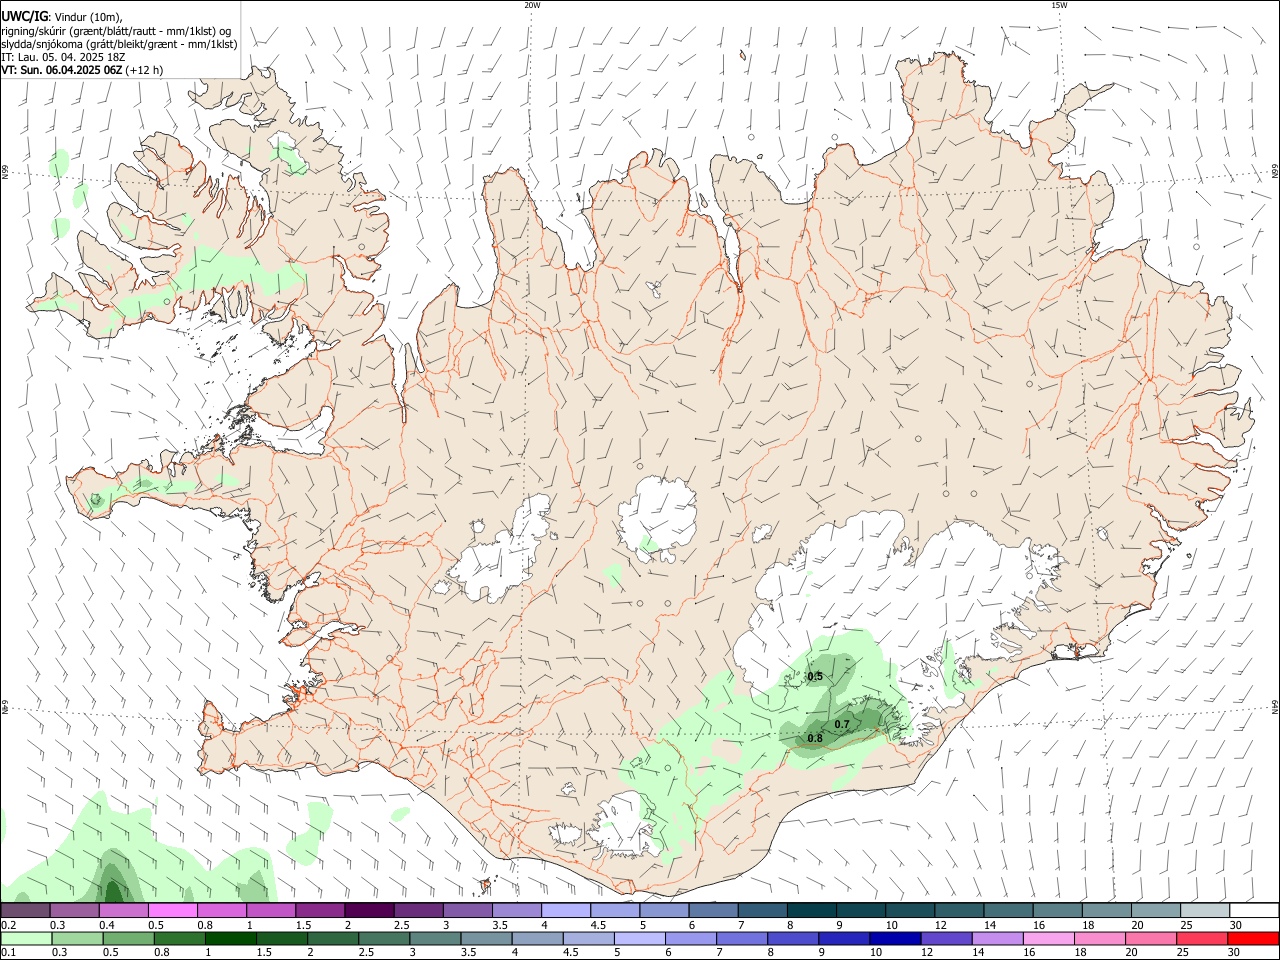Click the 'IT: Lau. 05. 04. 2025 18Z' line
The width and height of the screenshot is (1280, 960).
coord(63,57)
